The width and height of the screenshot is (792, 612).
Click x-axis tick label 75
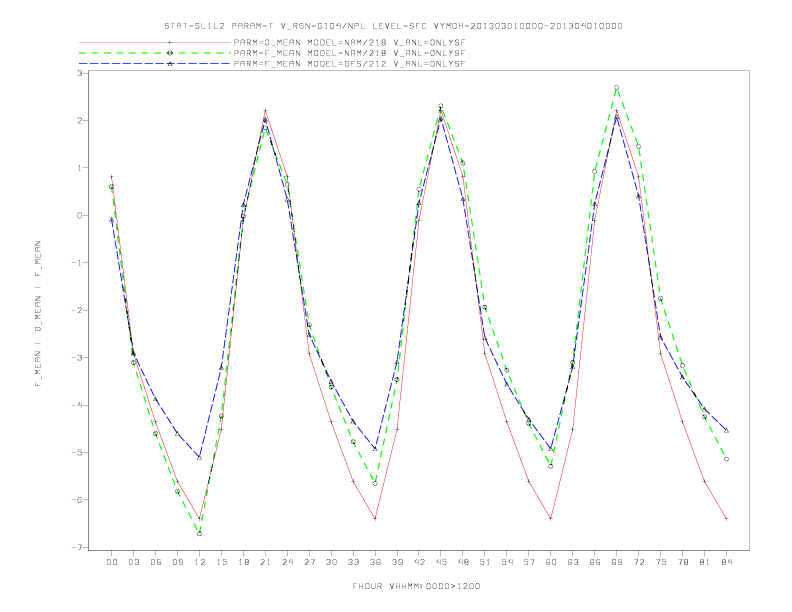click(x=661, y=562)
